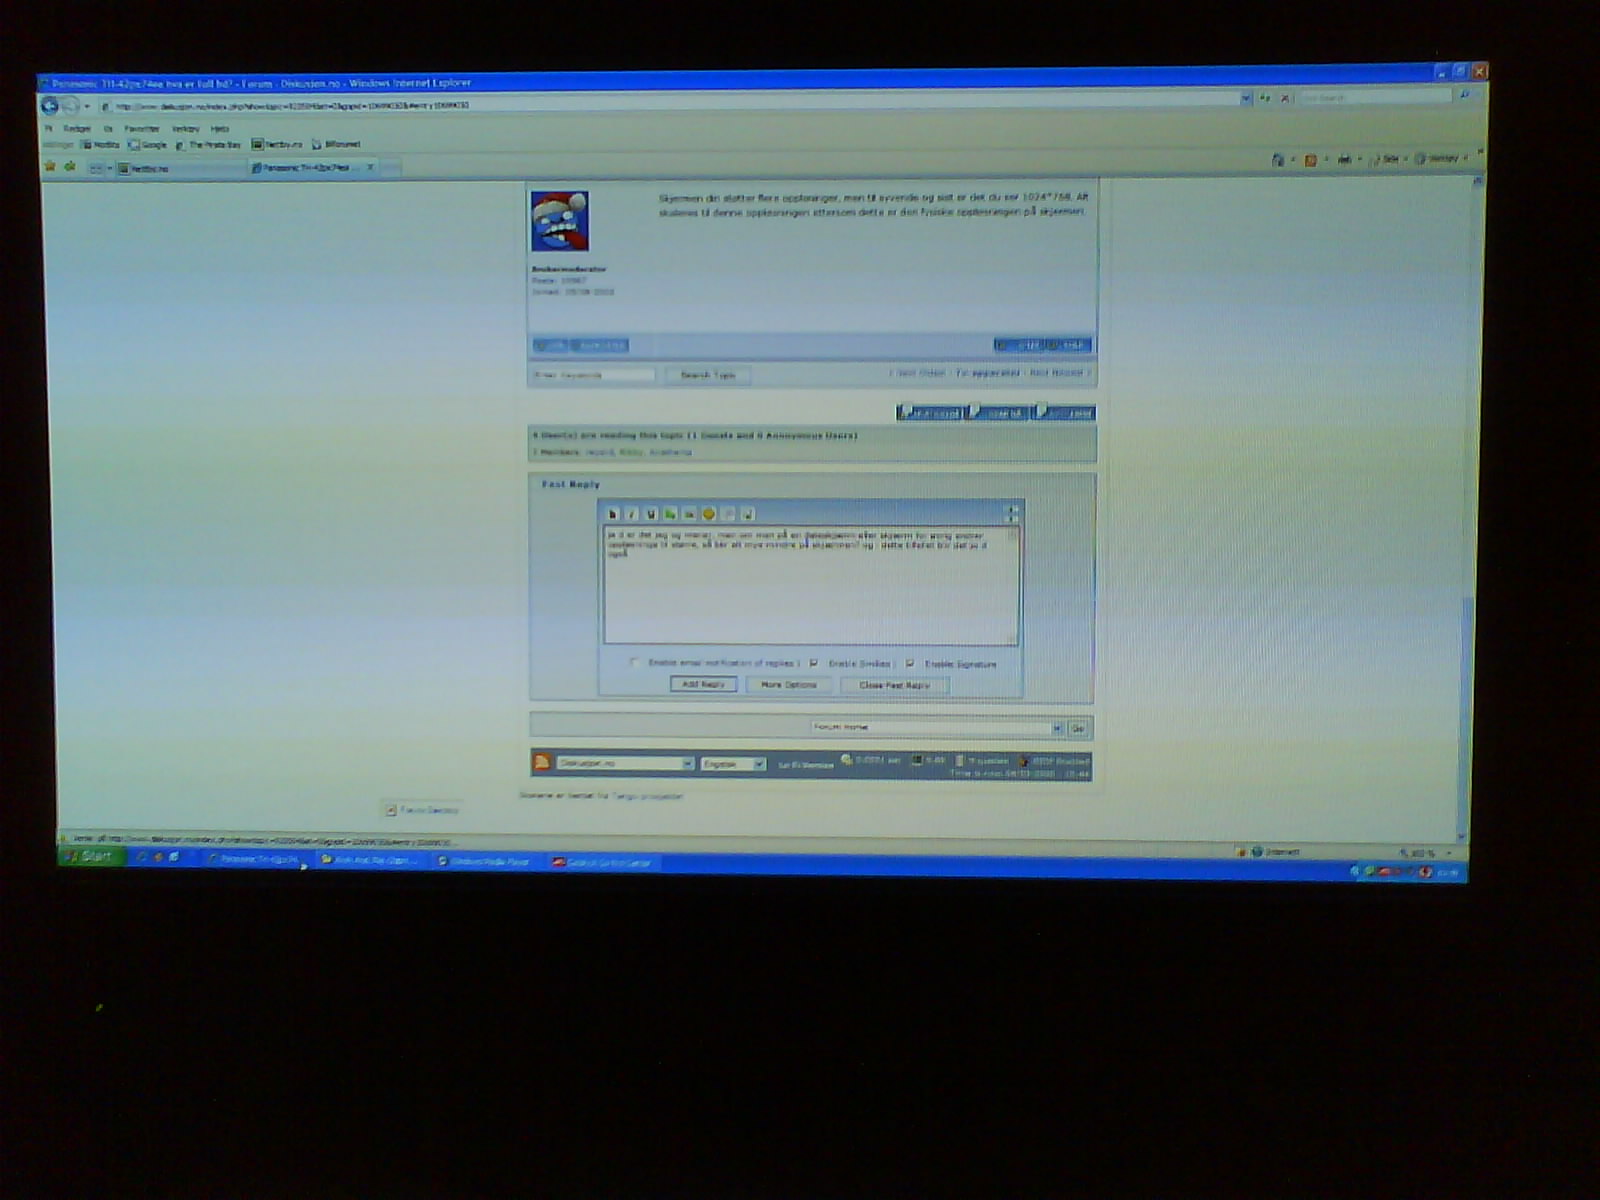Screen dimensions: 1600x1200
Task: Click the IE Forward arrow button
Action: click(x=71, y=106)
